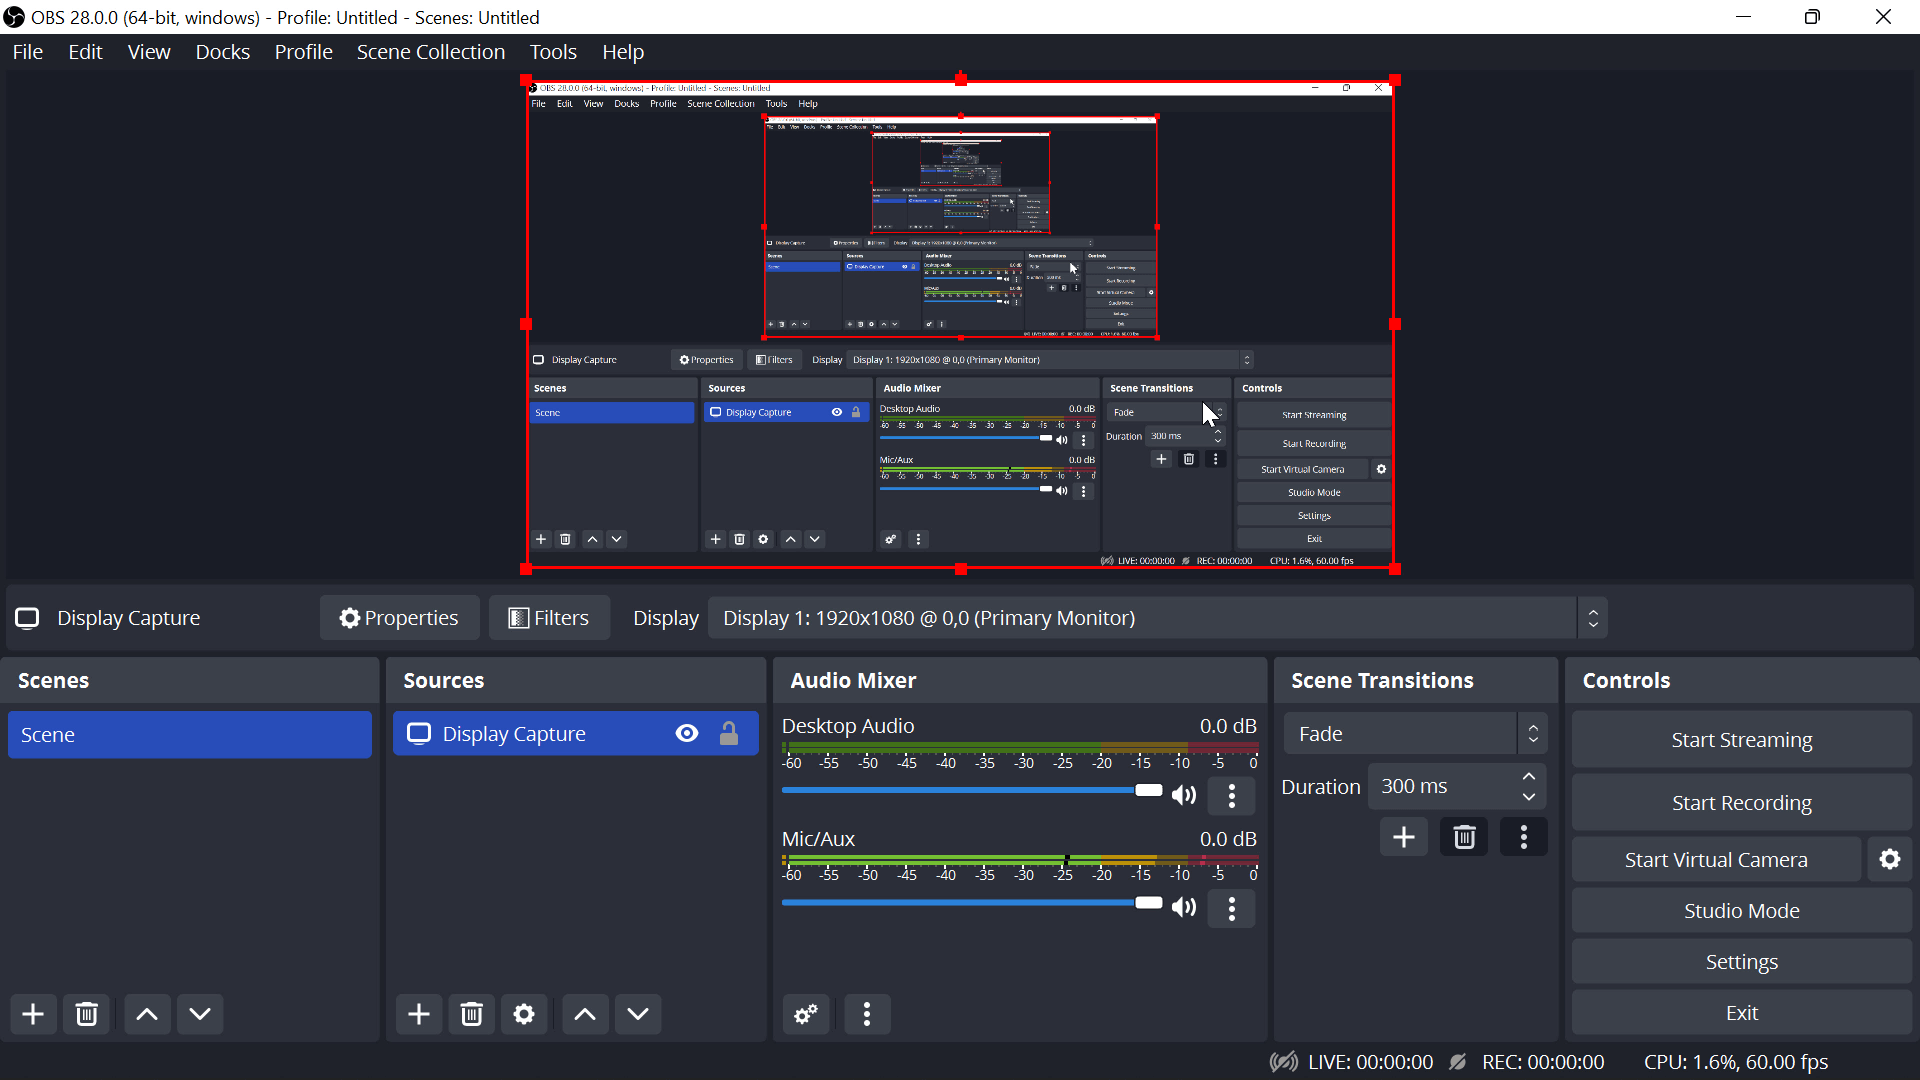Open the Properties tab for Display Capture
This screenshot has height=1080, width=1920.
(x=398, y=617)
